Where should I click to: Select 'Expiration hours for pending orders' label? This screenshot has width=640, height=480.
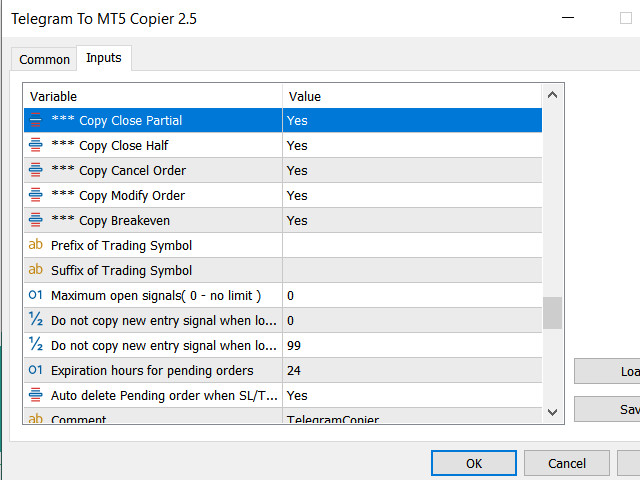pyautogui.click(x=152, y=370)
